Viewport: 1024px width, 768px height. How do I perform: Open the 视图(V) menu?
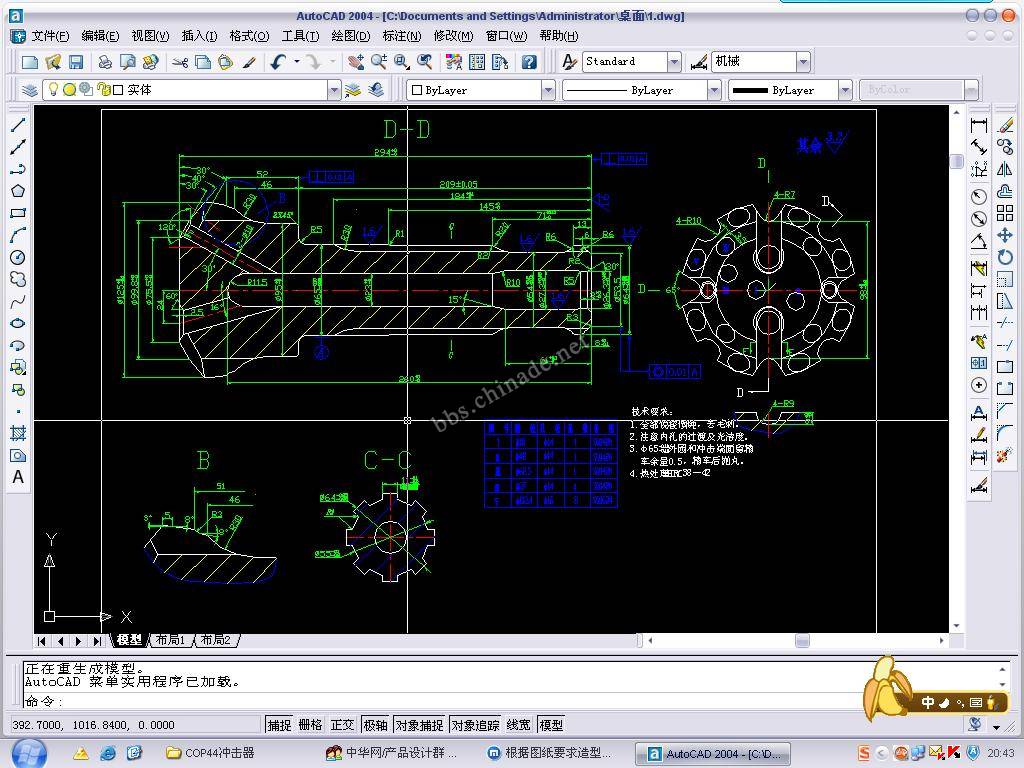tap(150, 36)
